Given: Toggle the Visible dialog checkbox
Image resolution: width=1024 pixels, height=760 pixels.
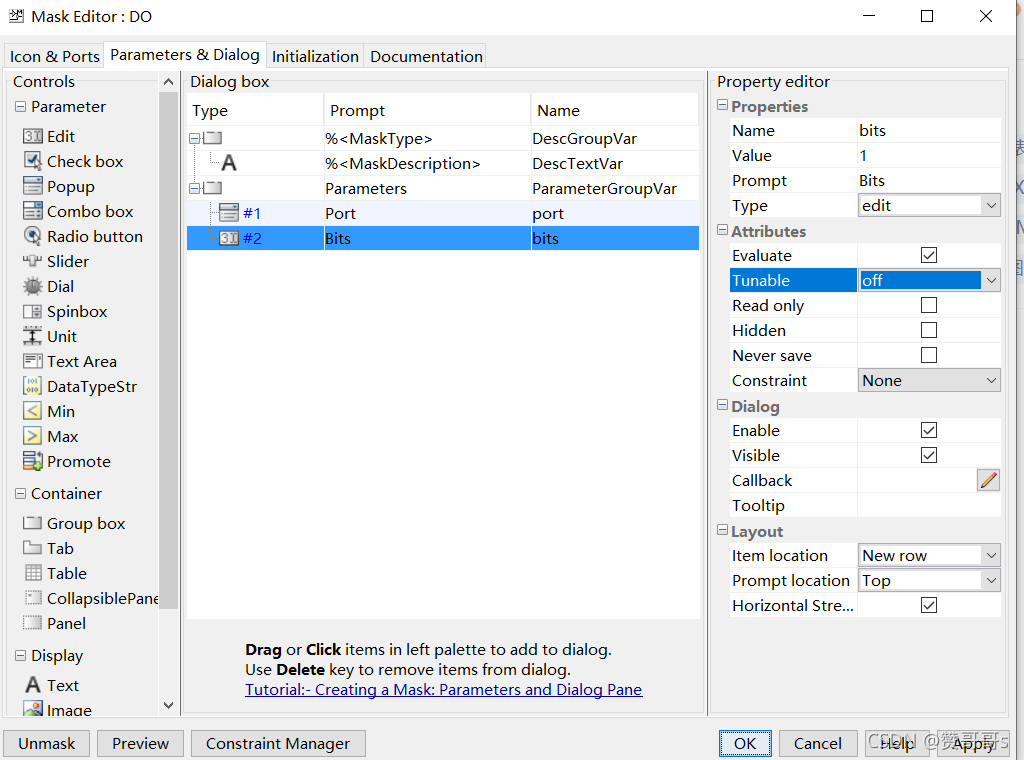Looking at the screenshot, I should click(x=929, y=455).
